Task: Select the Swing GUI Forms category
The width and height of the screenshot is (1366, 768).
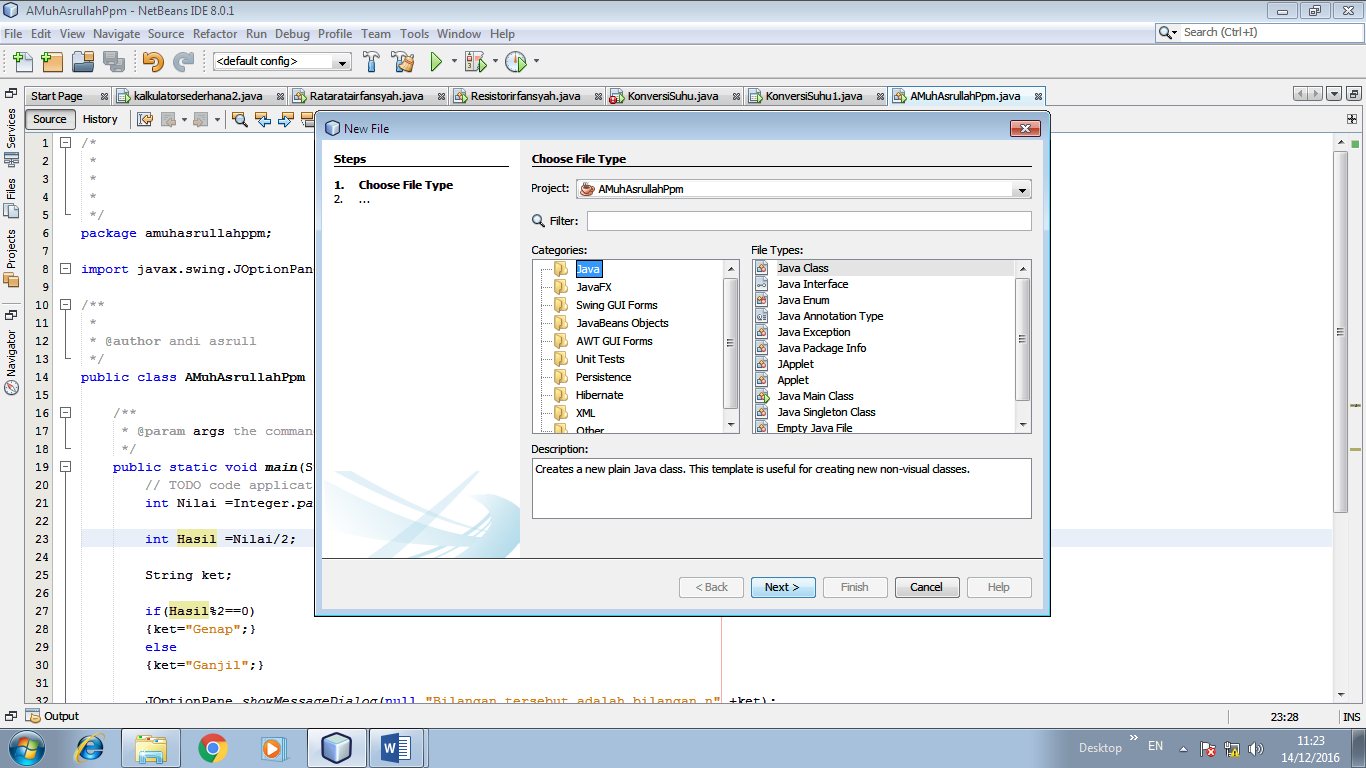Action: [616, 305]
